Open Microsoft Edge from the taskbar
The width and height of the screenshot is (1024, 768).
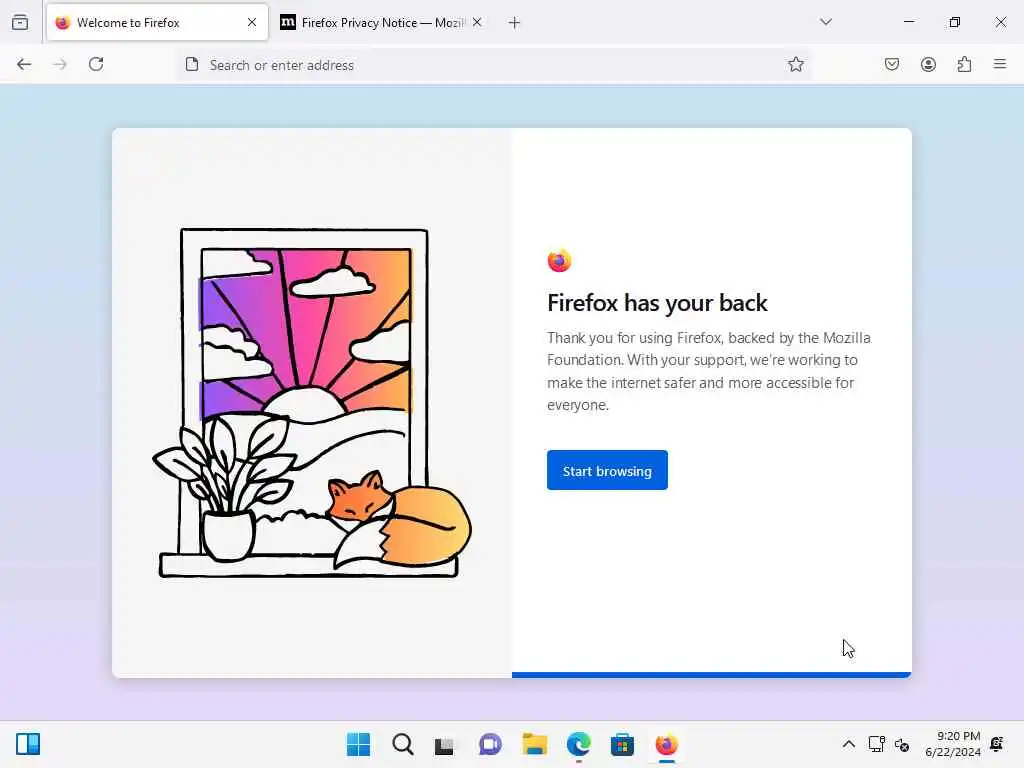tap(579, 744)
